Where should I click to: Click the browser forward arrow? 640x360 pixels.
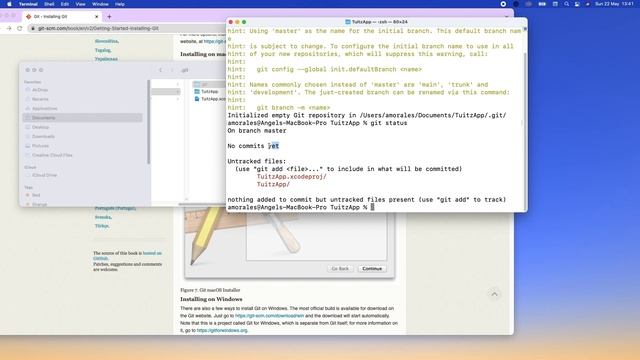[9, 28]
